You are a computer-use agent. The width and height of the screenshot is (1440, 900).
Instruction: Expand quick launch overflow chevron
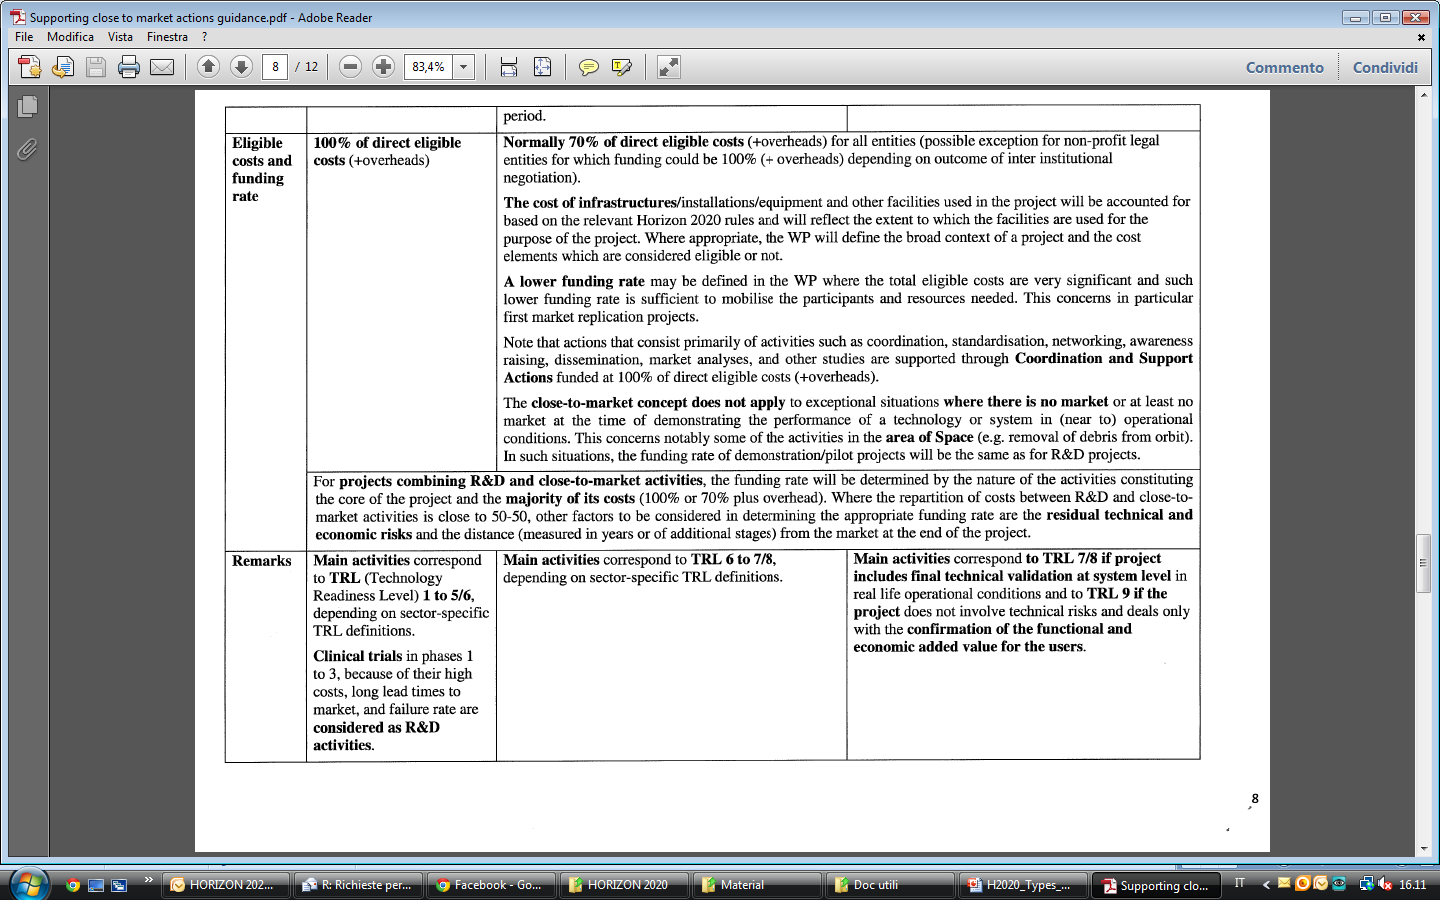point(148,880)
